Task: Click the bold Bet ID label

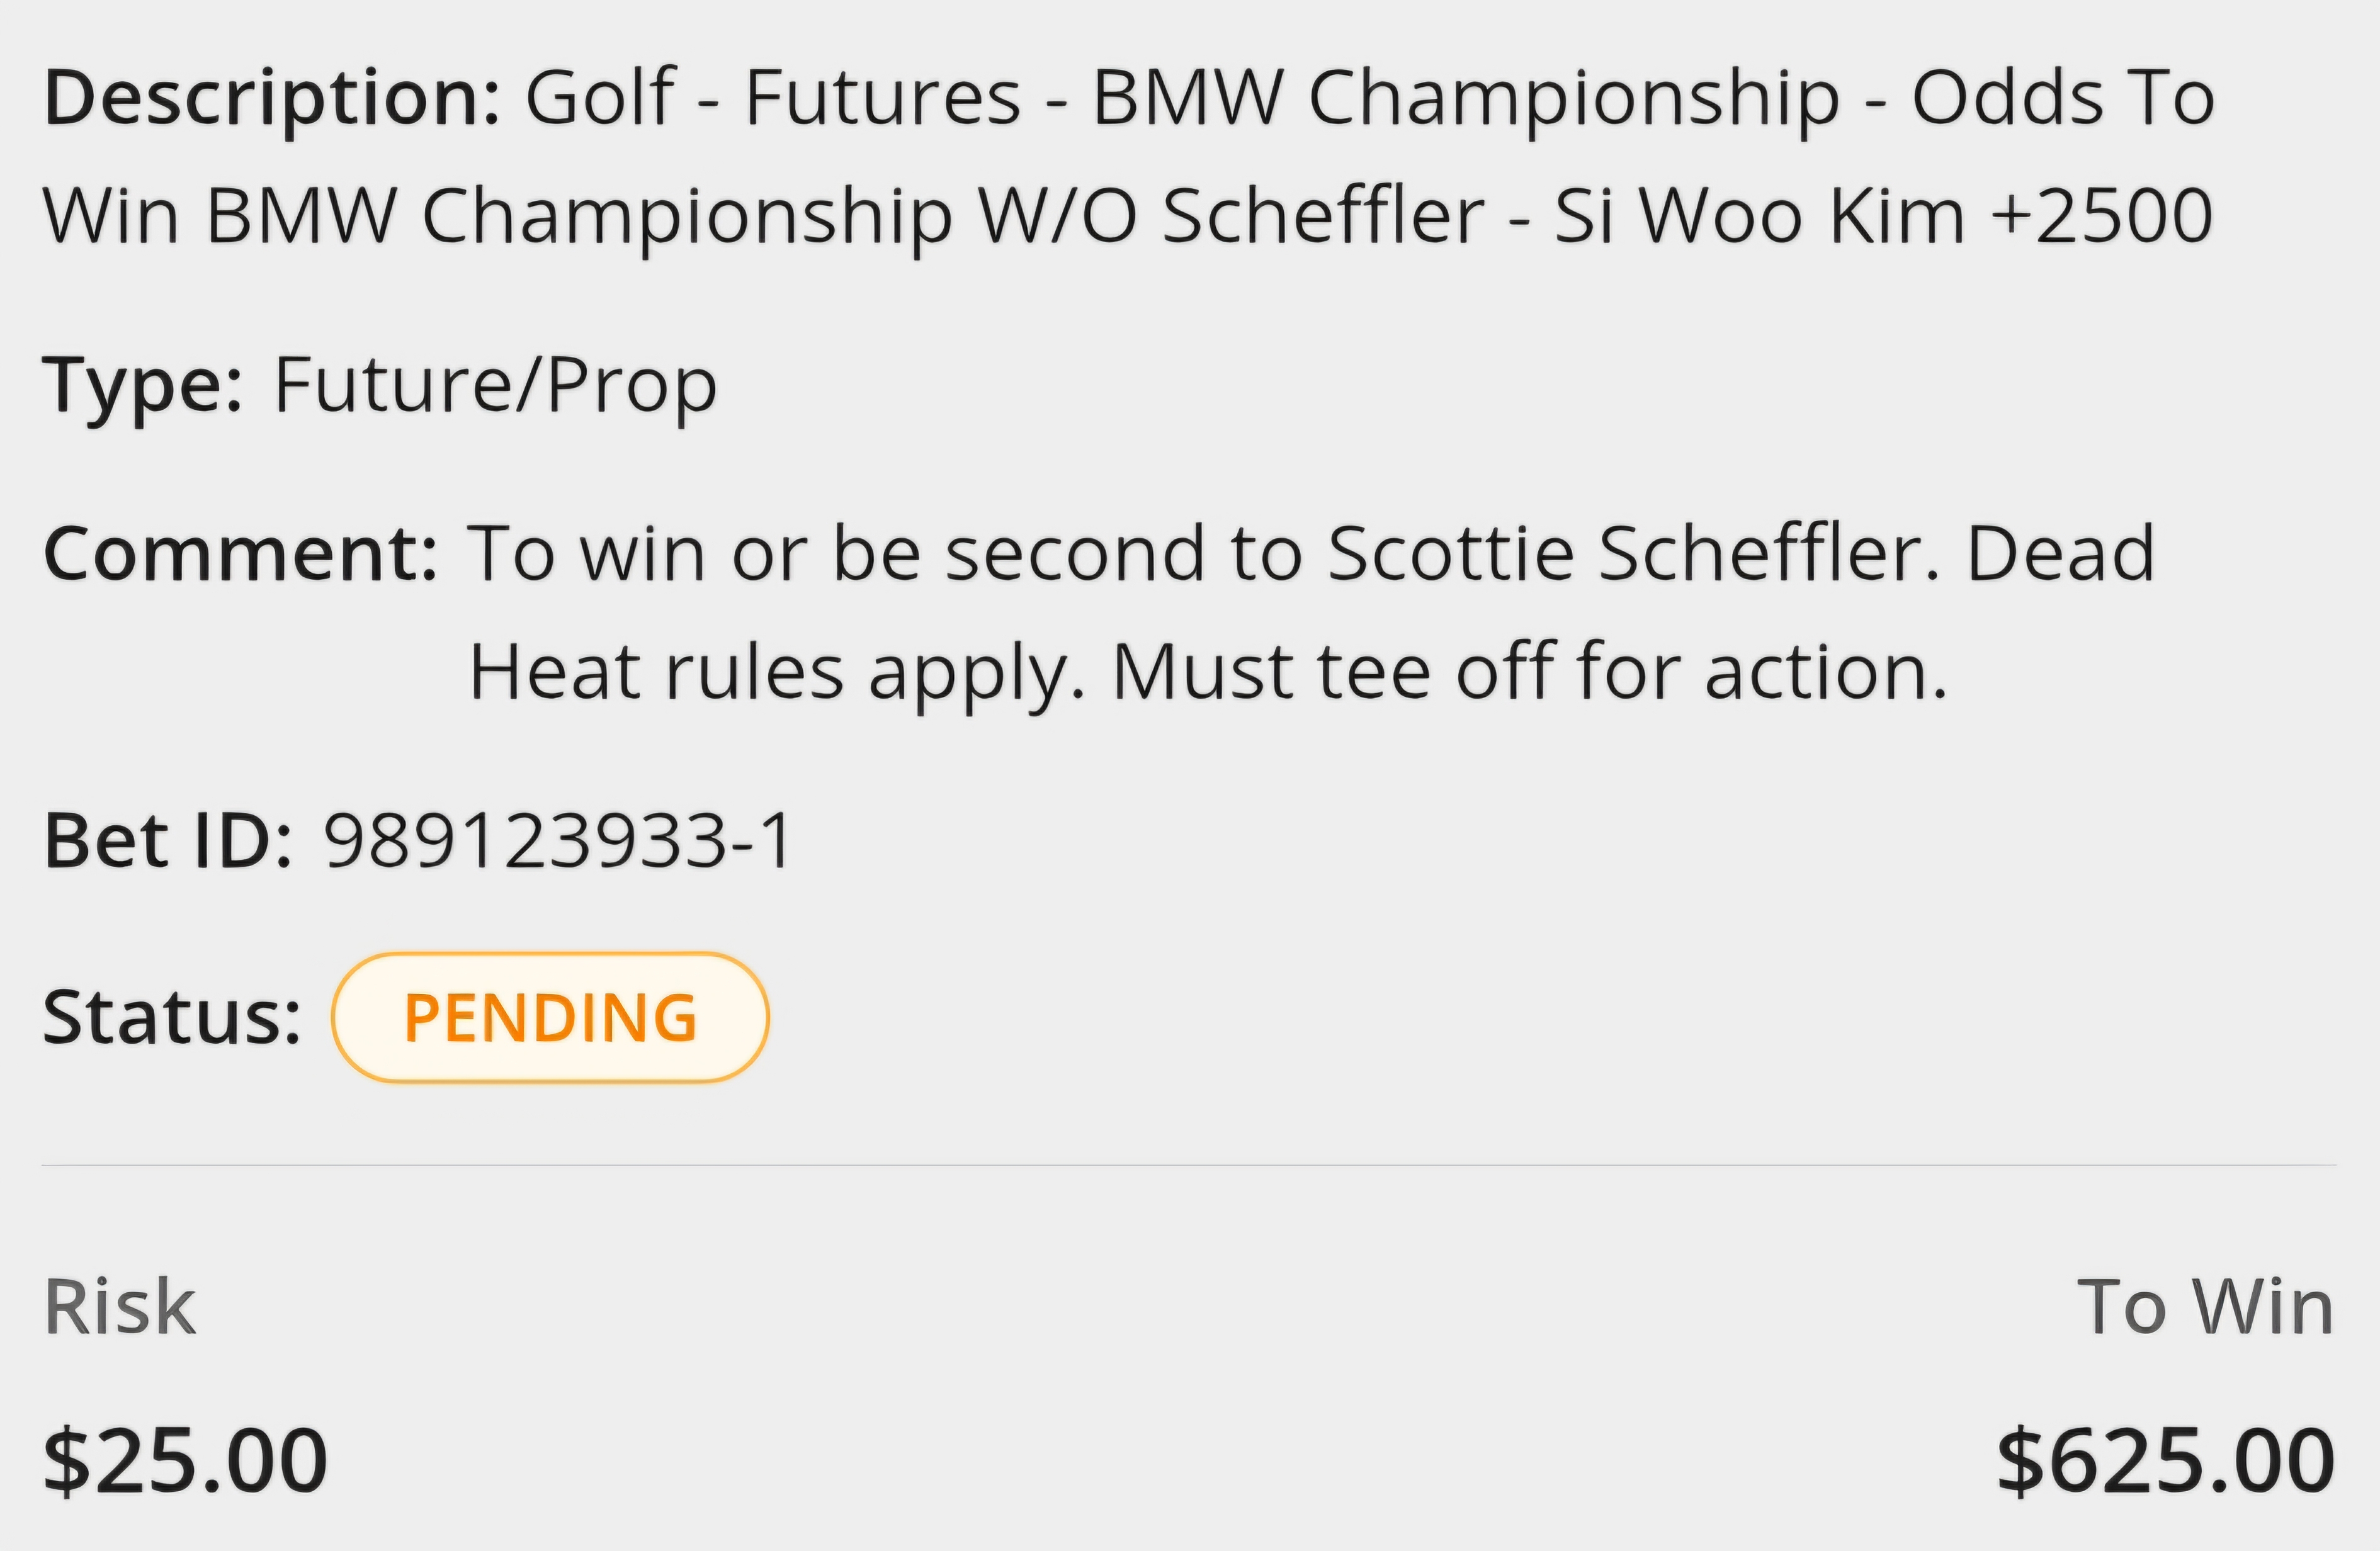Action: [168, 841]
